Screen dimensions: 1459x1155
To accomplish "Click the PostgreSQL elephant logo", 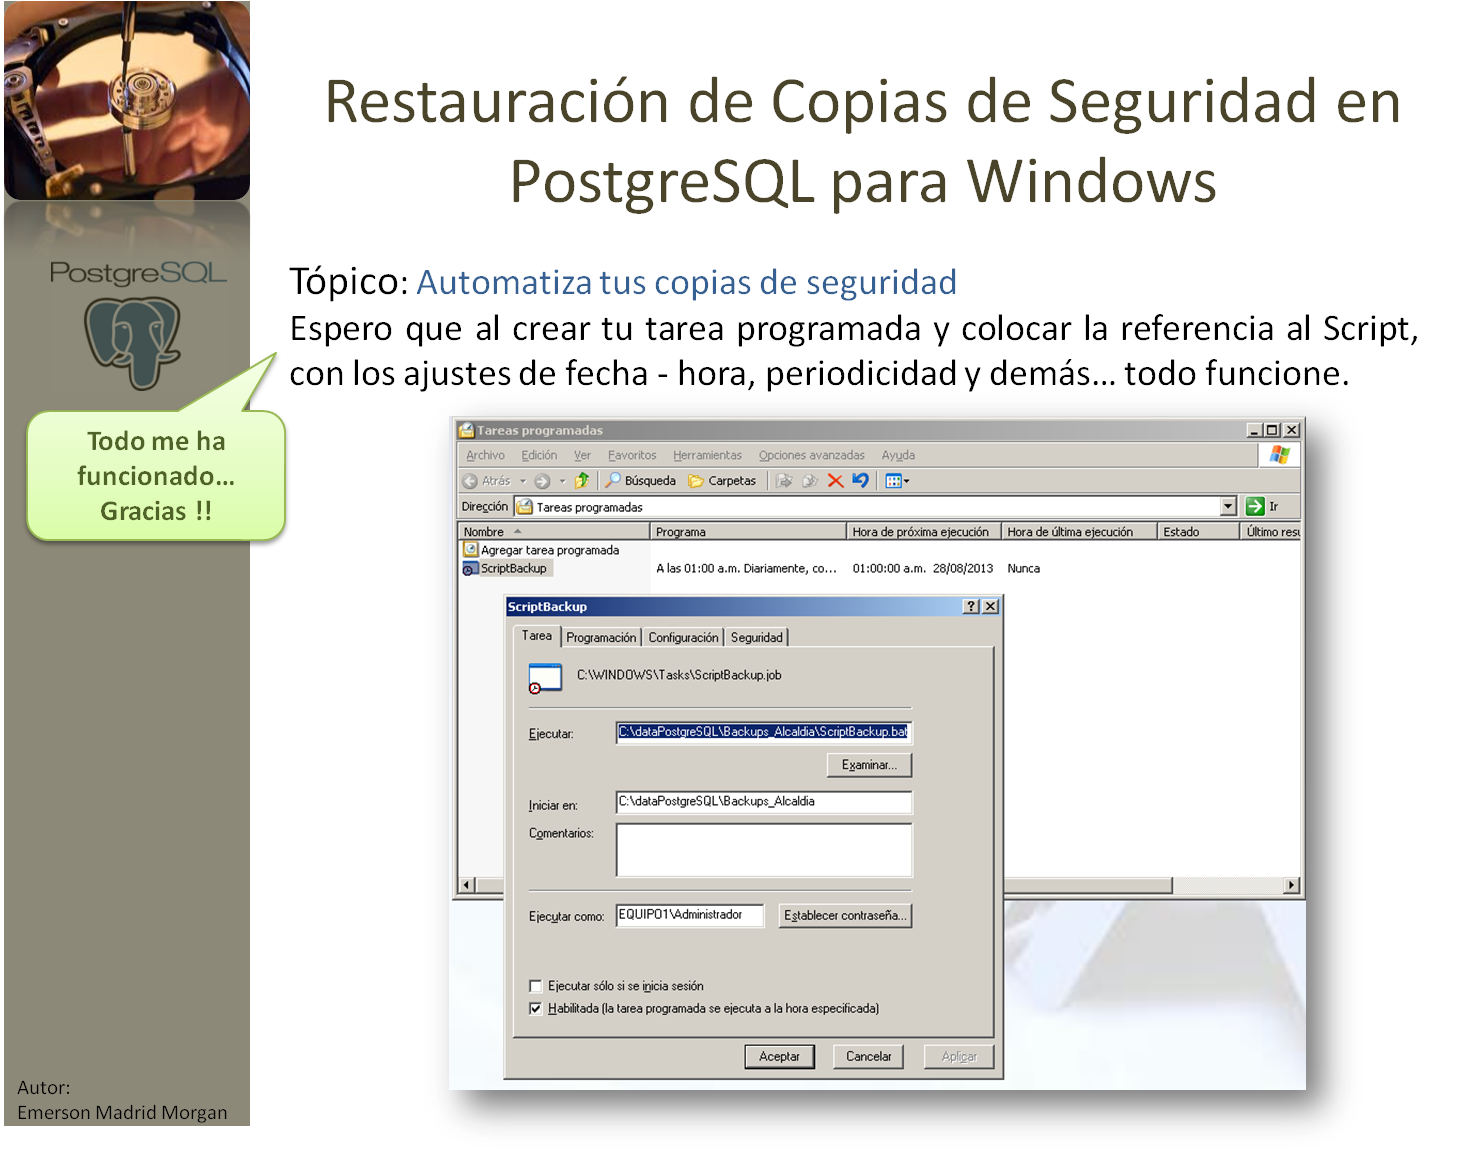I will pos(133,343).
